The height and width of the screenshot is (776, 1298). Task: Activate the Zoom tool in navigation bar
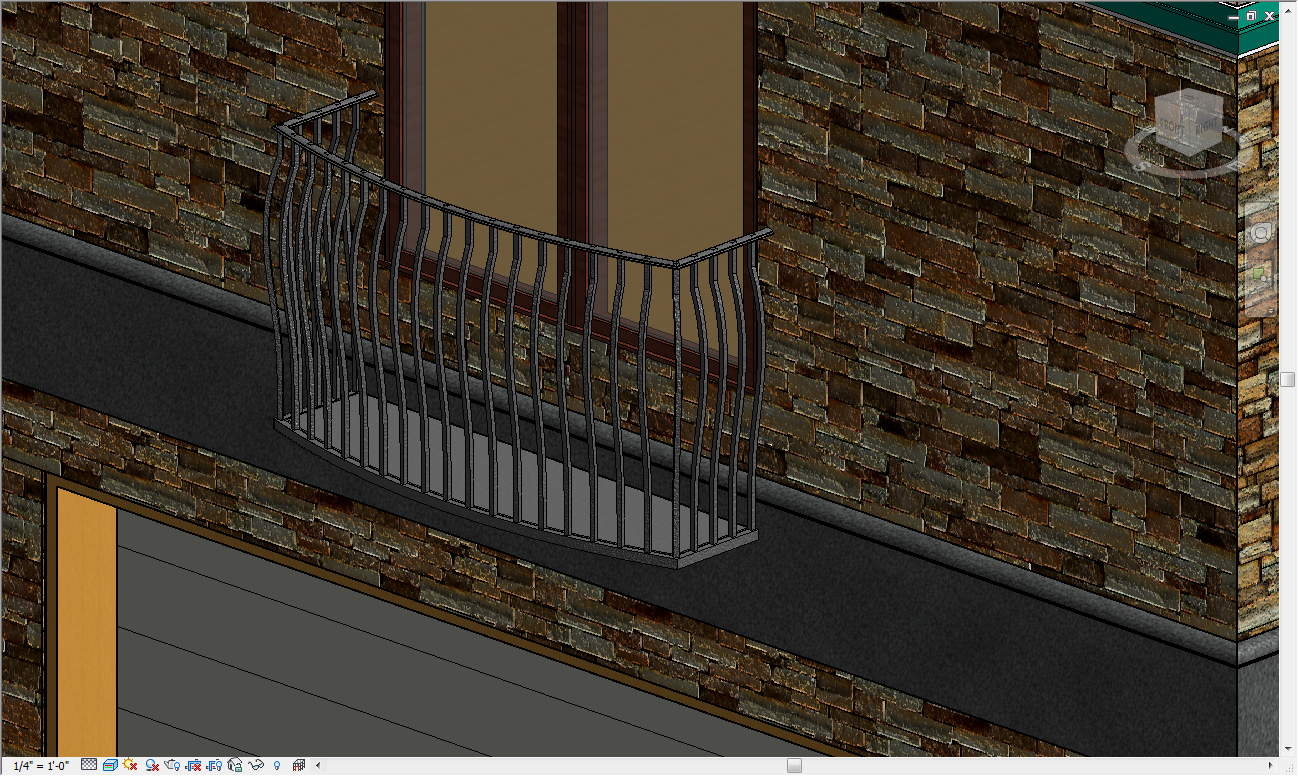pyautogui.click(x=1261, y=273)
